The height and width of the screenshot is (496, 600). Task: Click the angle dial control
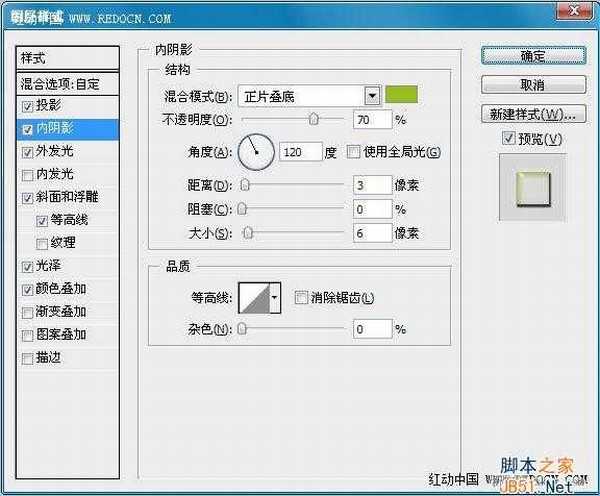(x=257, y=152)
